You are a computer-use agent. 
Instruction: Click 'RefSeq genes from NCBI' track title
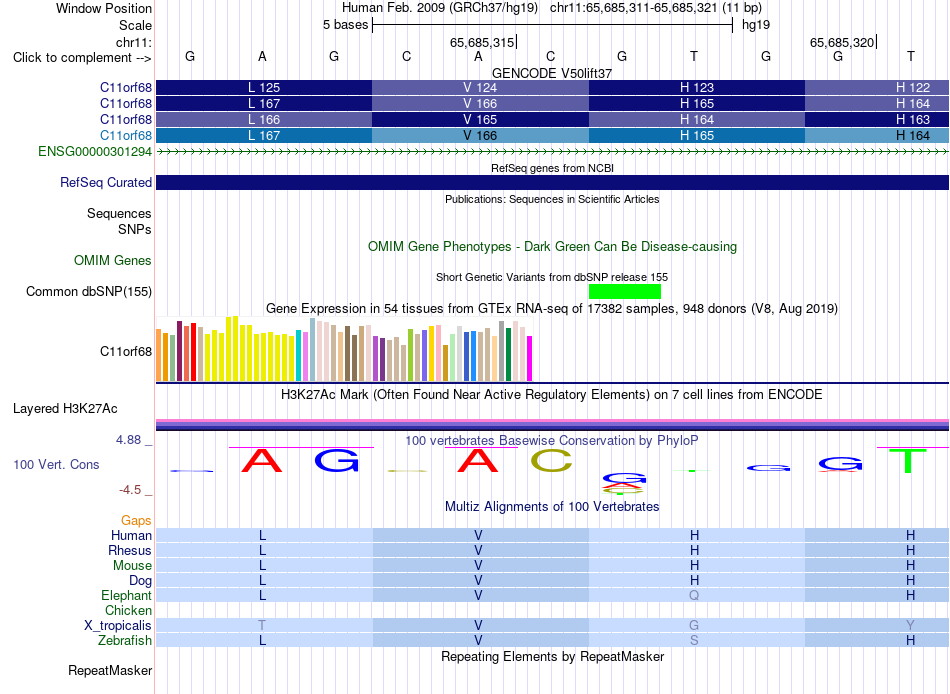pos(552,168)
